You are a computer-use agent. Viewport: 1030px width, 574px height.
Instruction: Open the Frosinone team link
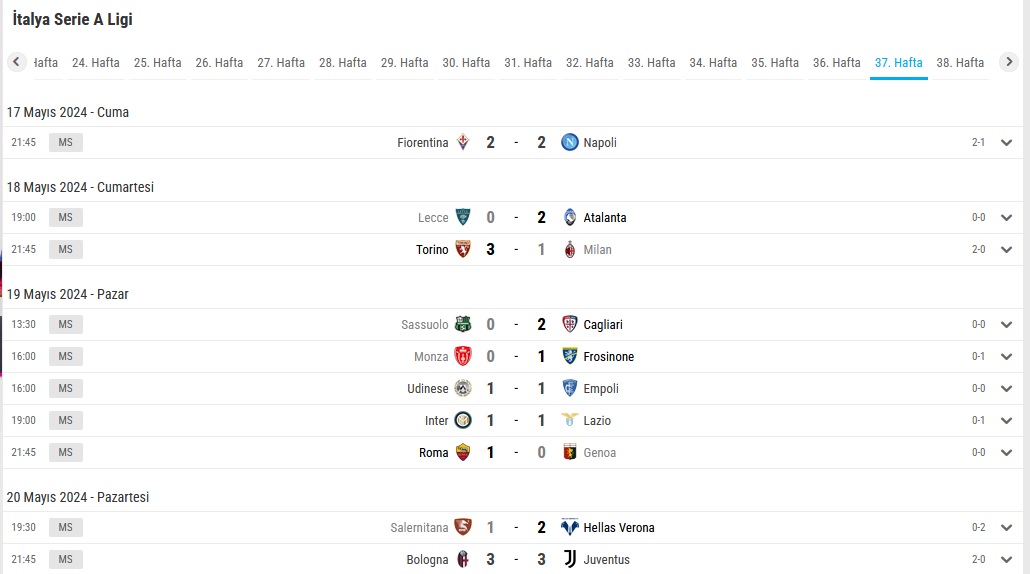(x=608, y=357)
